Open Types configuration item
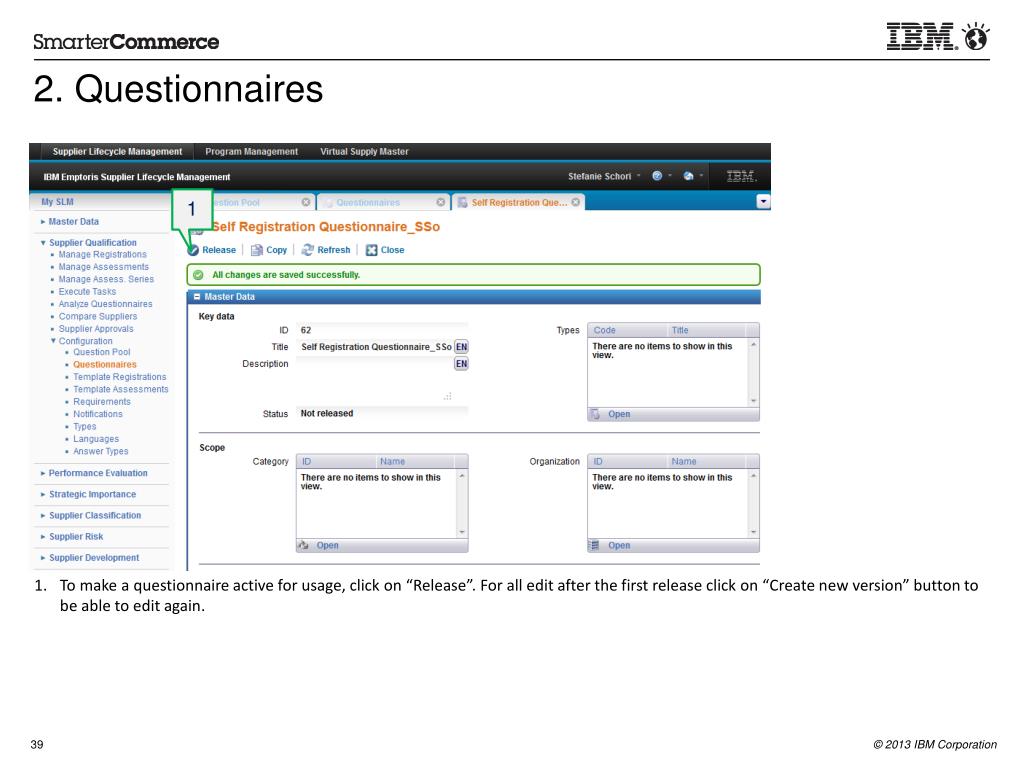Screen dimensions: 1024x768 click(84, 426)
